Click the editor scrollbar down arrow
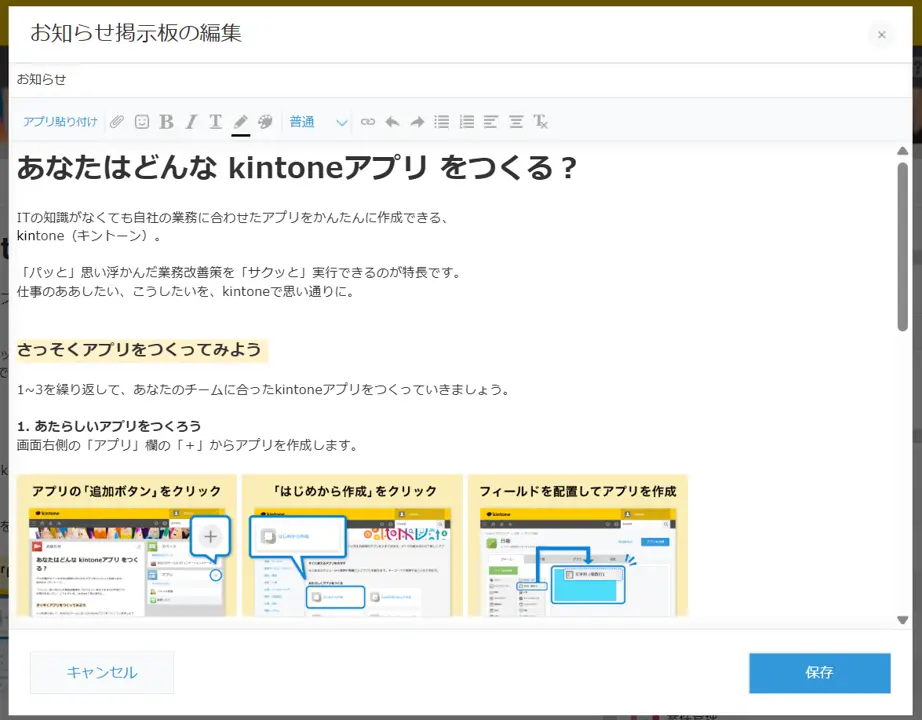The image size is (922, 720). click(902, 620)
